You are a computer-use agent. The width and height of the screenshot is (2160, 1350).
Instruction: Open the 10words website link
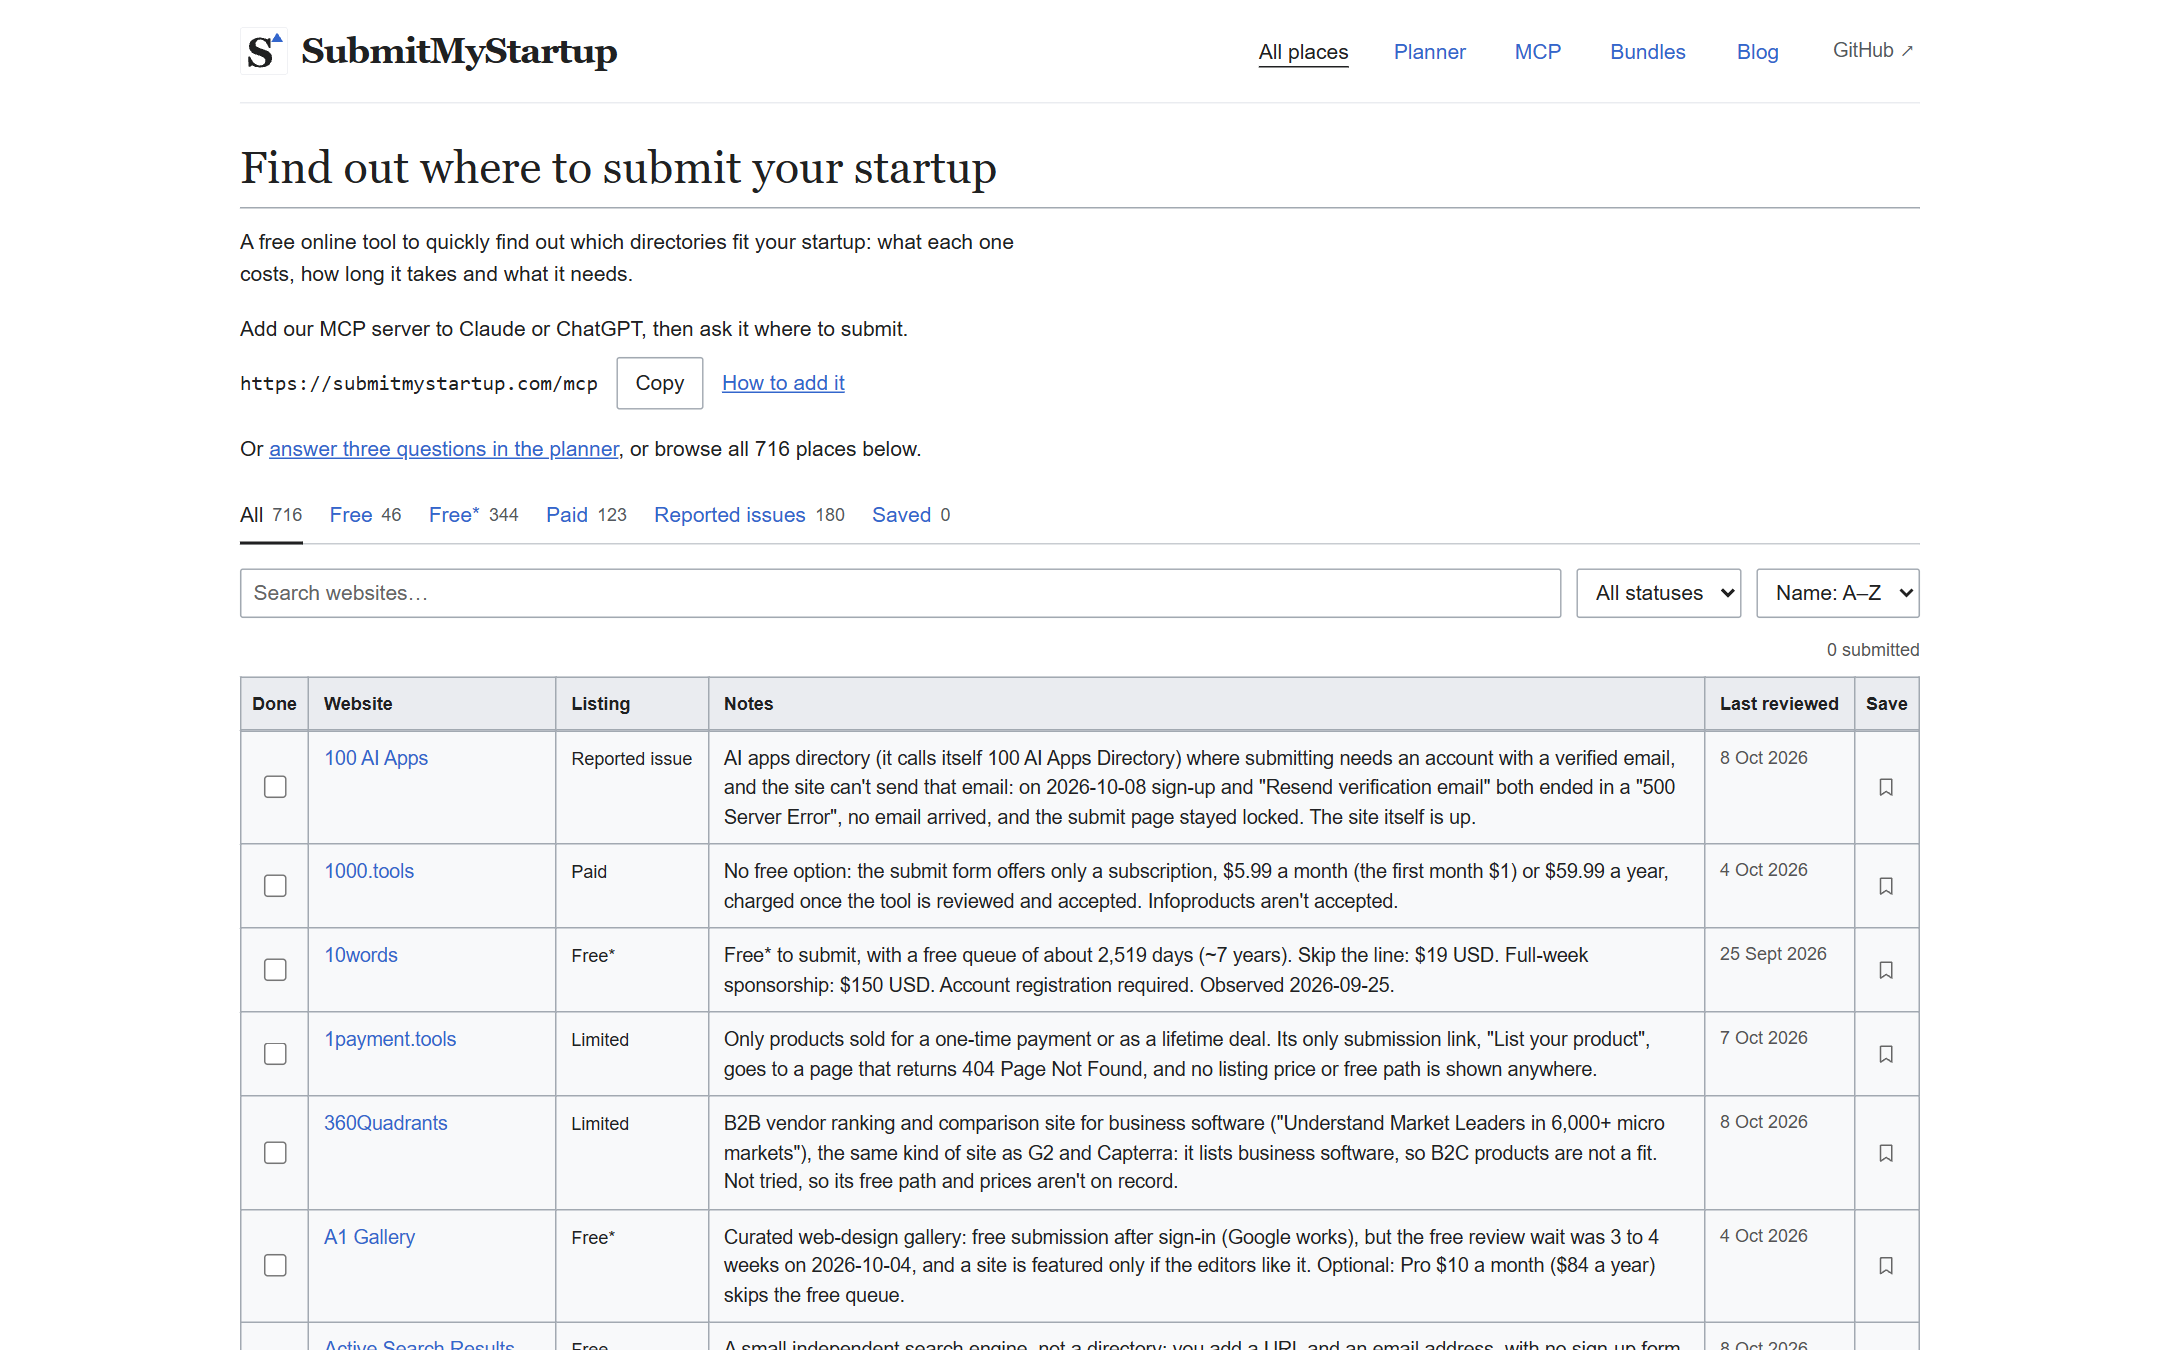361,955
